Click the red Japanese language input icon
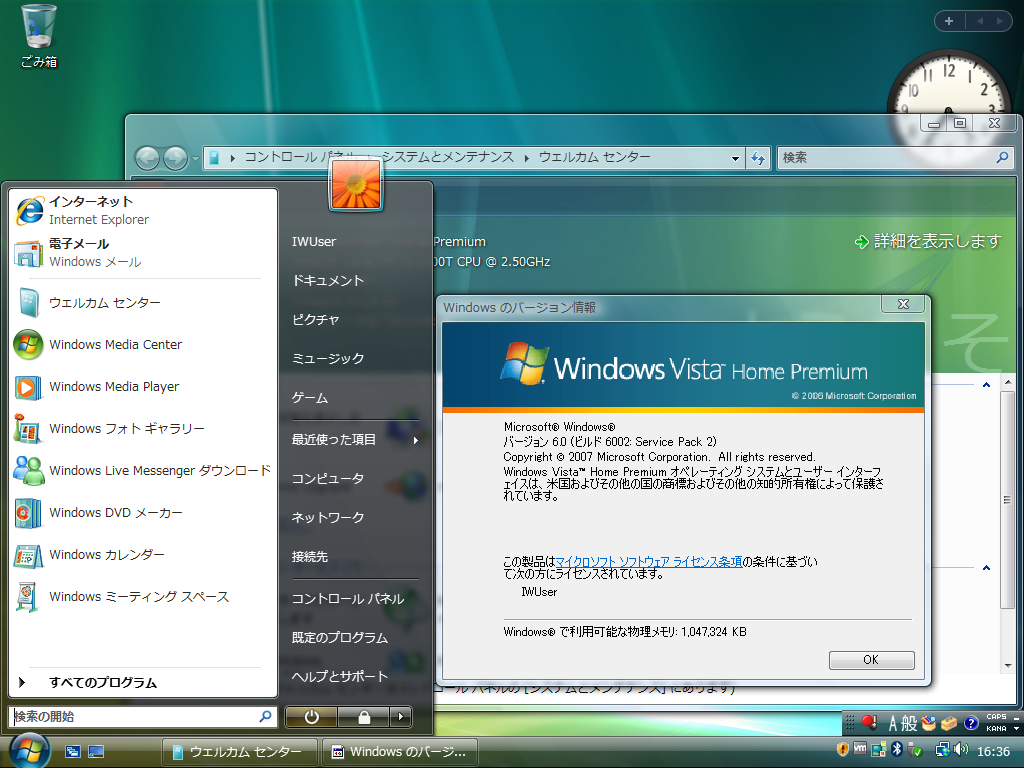 [869, 722]
